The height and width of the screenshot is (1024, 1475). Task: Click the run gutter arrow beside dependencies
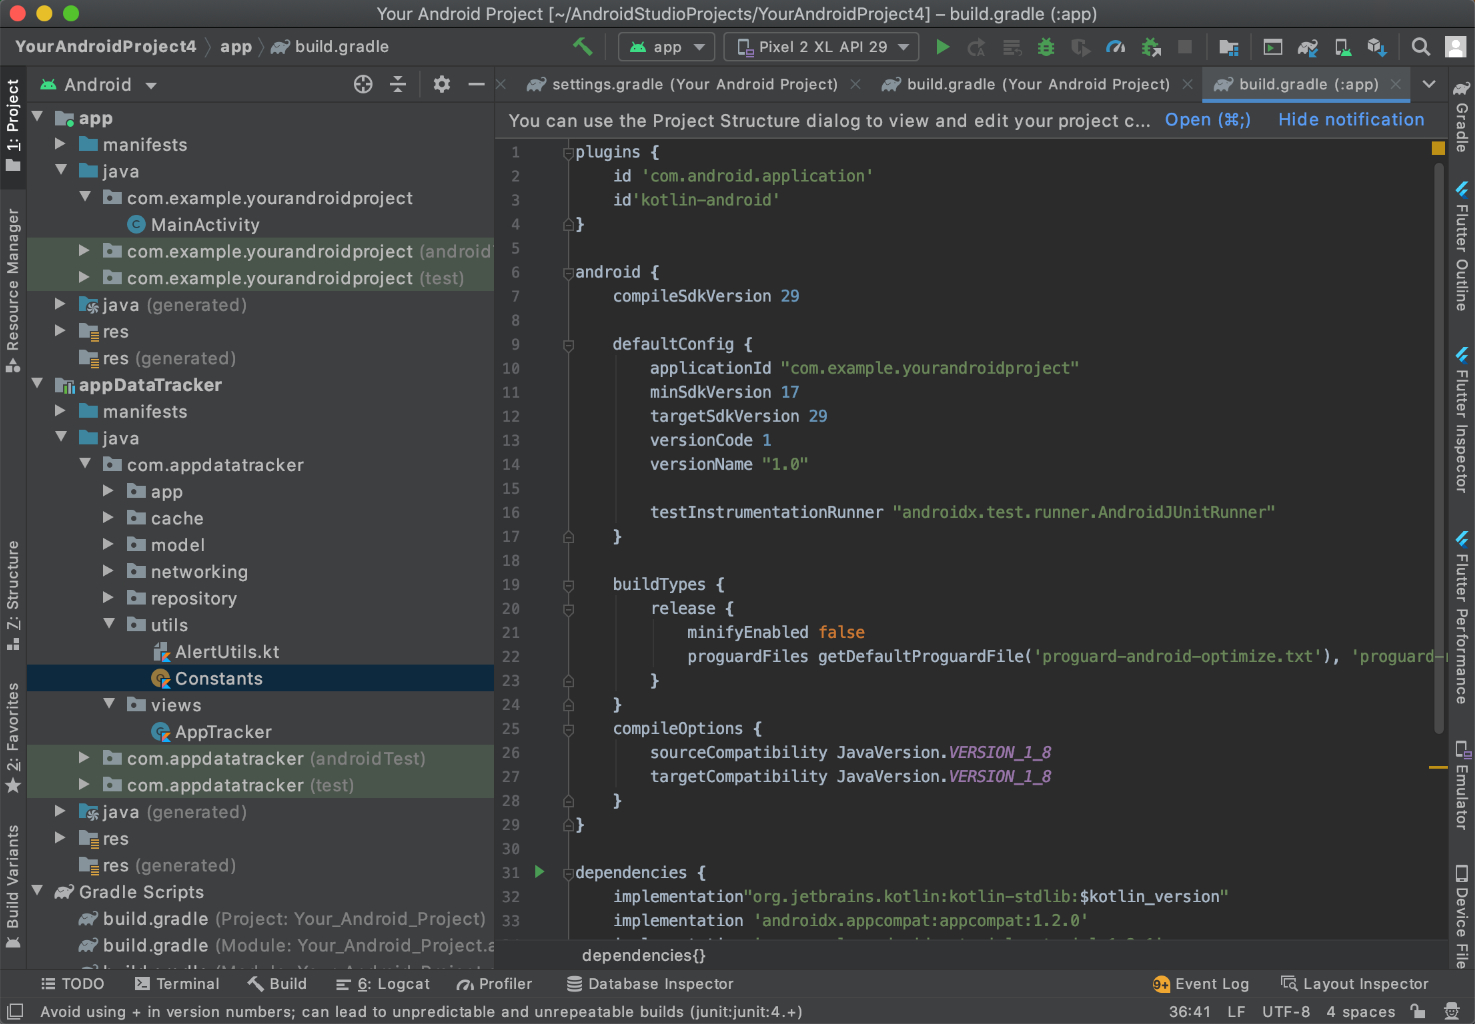(539, 872)
